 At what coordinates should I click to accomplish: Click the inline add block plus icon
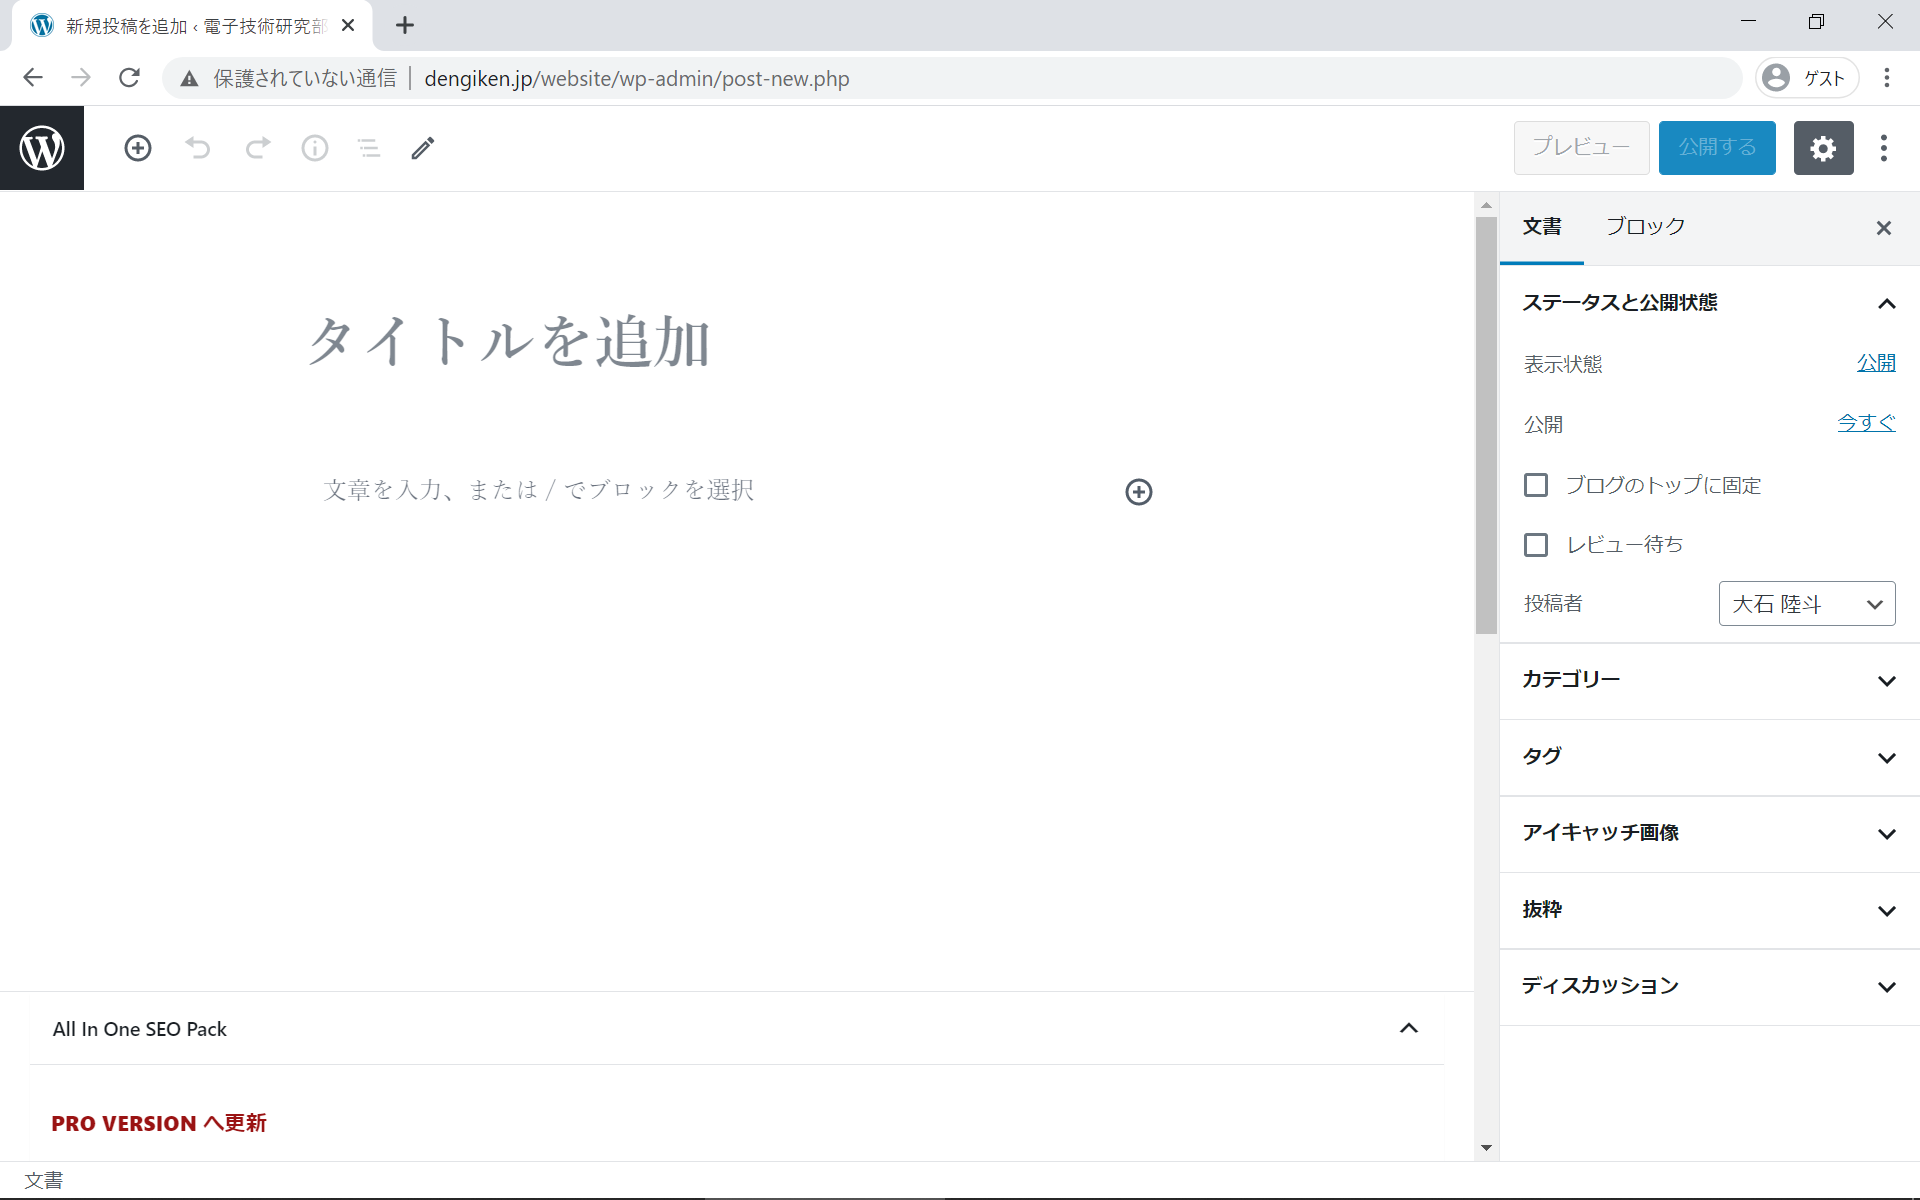pos(1139,491)
